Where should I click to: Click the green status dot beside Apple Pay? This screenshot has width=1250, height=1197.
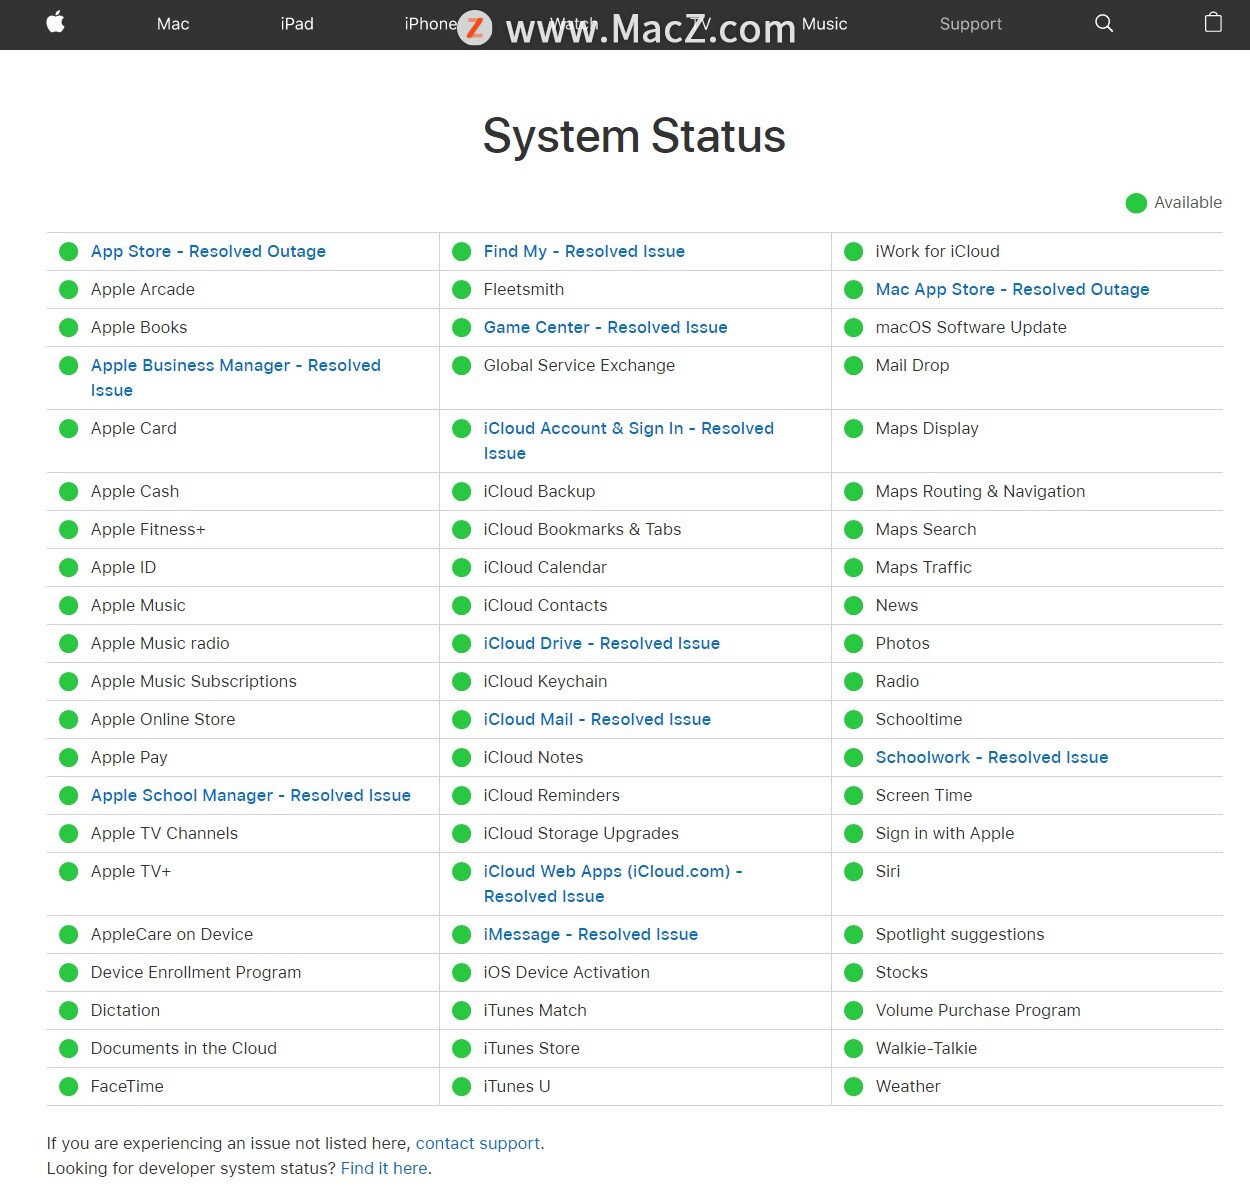coord(68,758)
